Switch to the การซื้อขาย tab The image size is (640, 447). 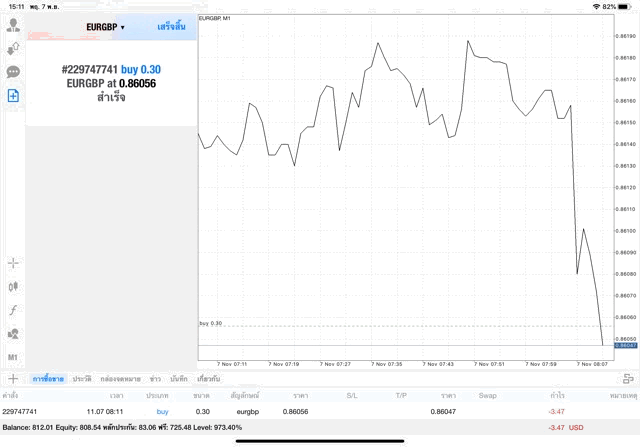click(48, 379)
